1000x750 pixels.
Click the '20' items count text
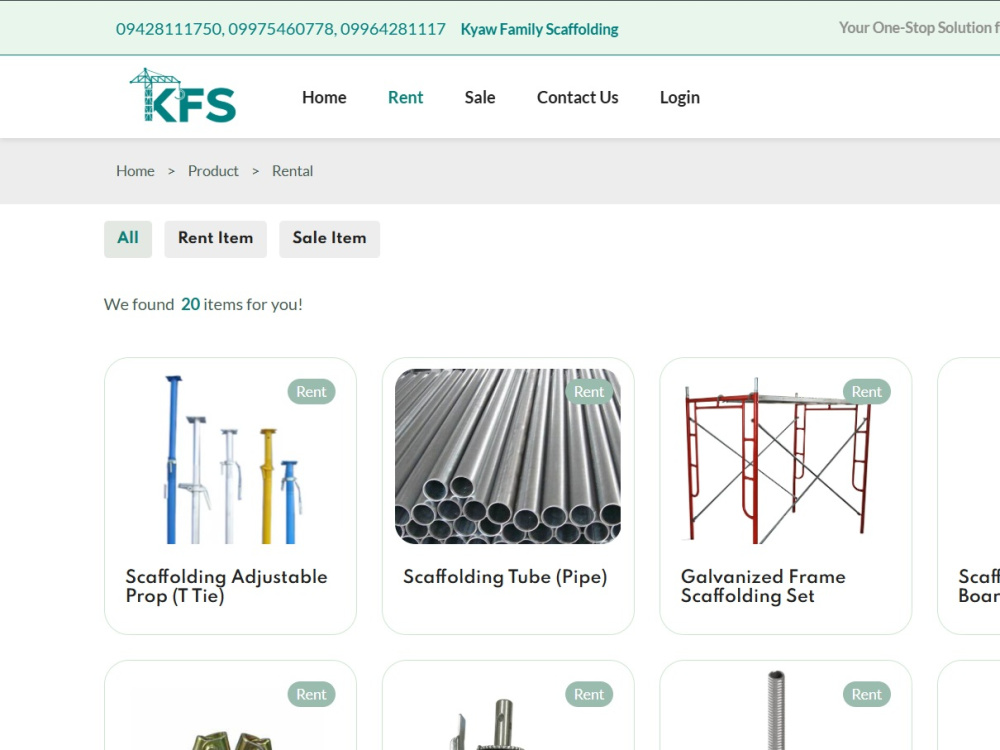(191, 304)
